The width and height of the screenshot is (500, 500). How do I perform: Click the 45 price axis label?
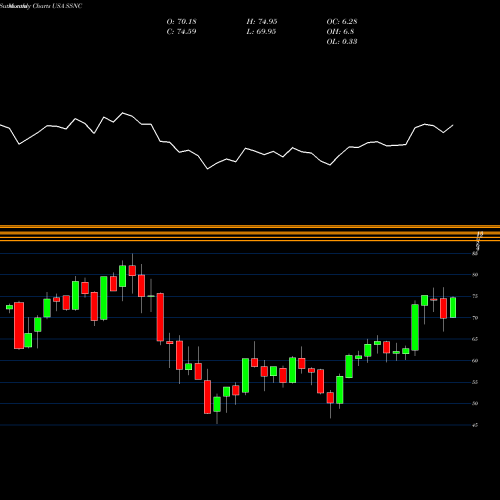475,425
